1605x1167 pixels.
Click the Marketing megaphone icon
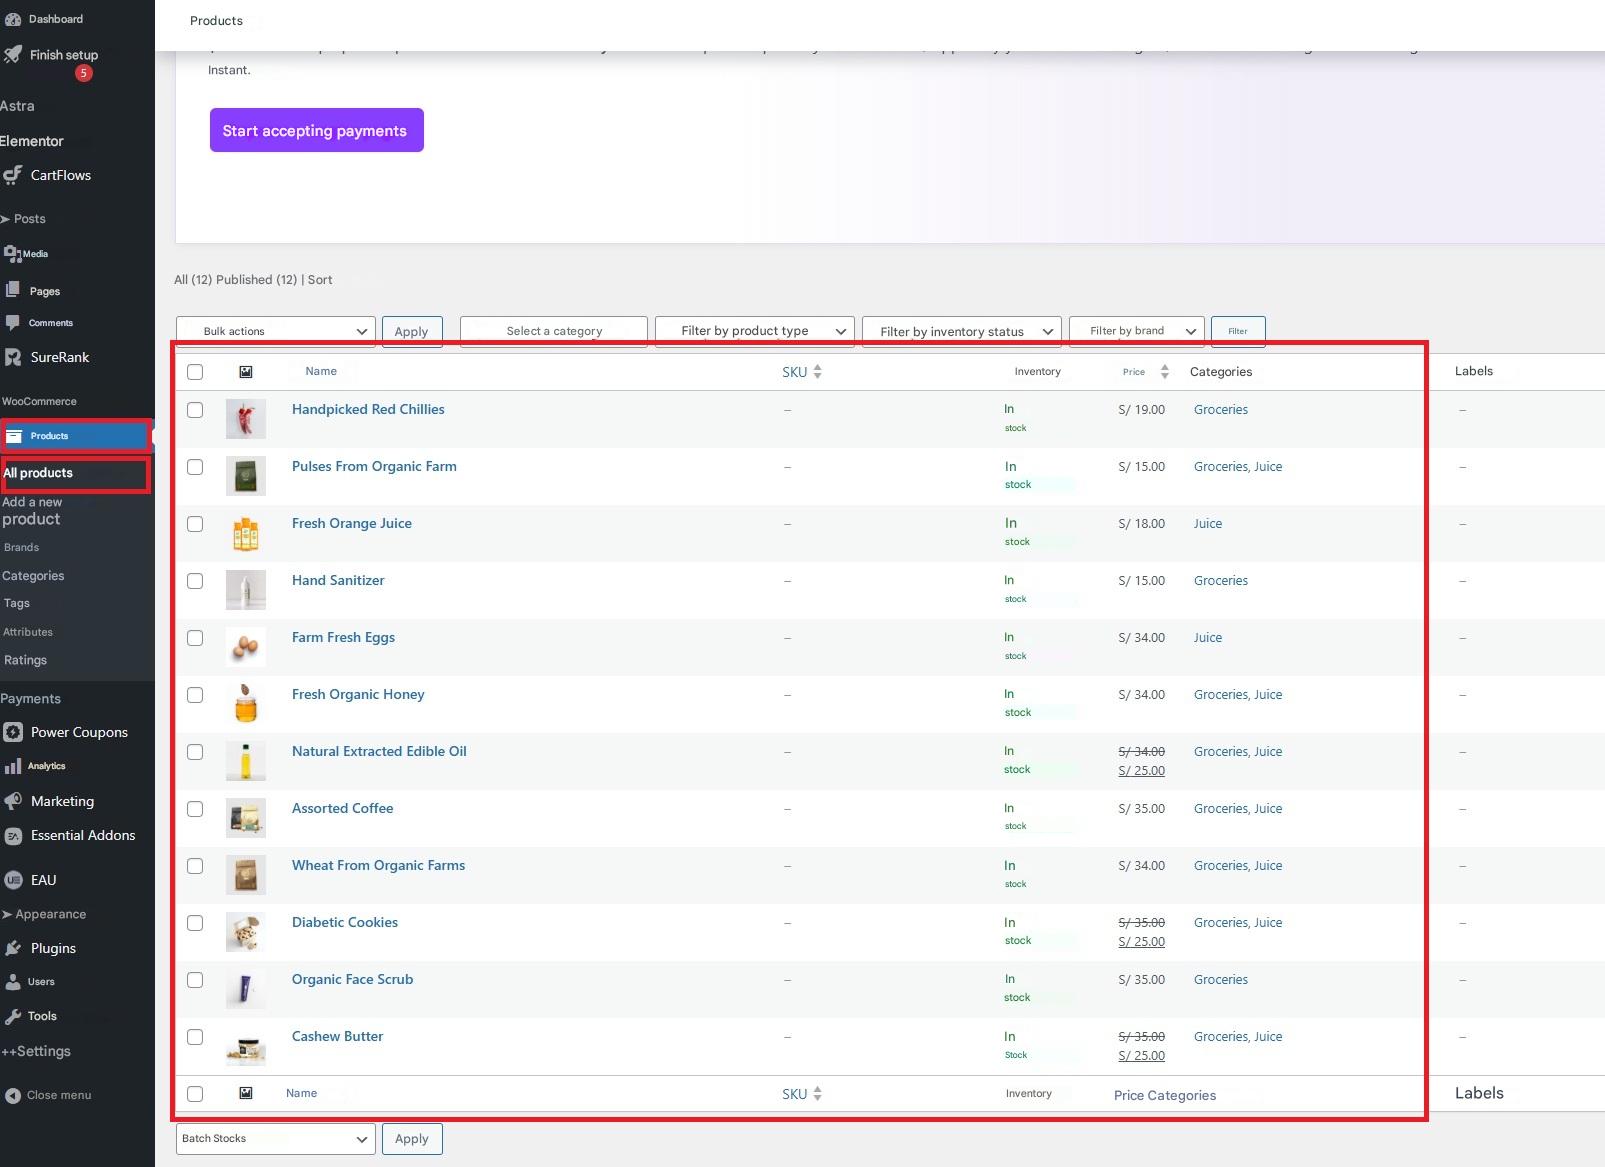[12, 801]
